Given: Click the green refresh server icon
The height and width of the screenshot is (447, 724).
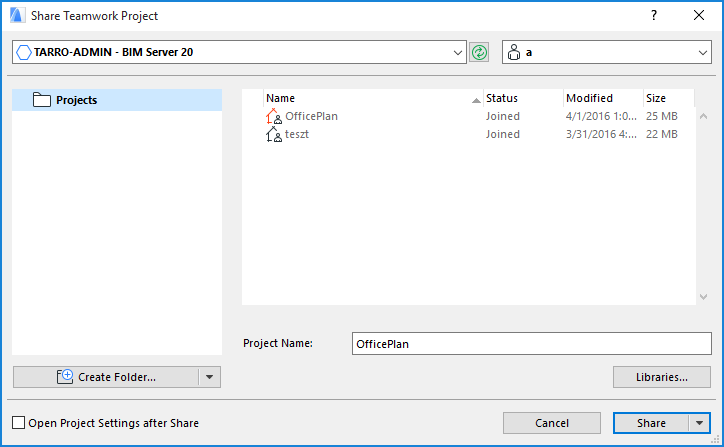Looking at the screenshot, I should click(480, 52).
